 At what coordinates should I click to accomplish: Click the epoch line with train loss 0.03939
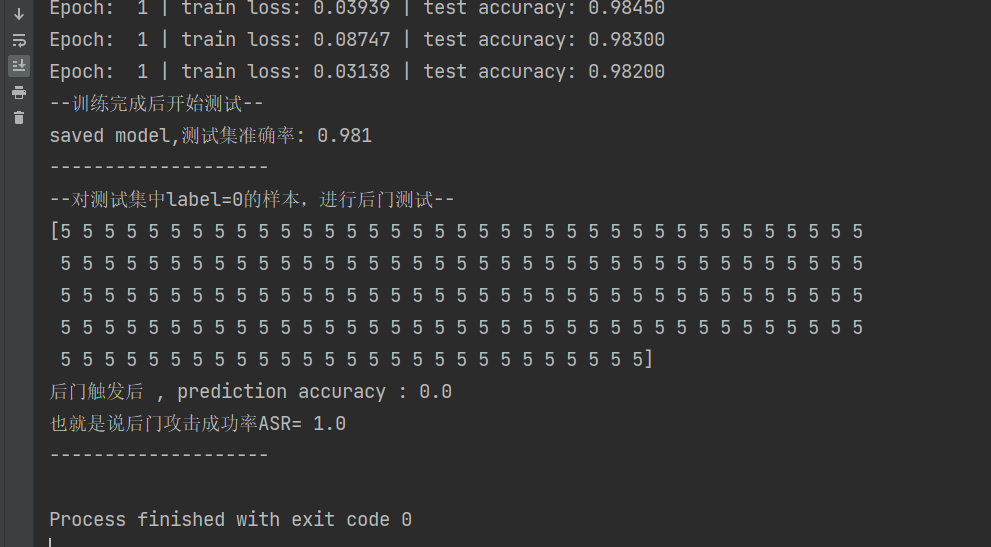pyautogui.click(x=356, y=8)
